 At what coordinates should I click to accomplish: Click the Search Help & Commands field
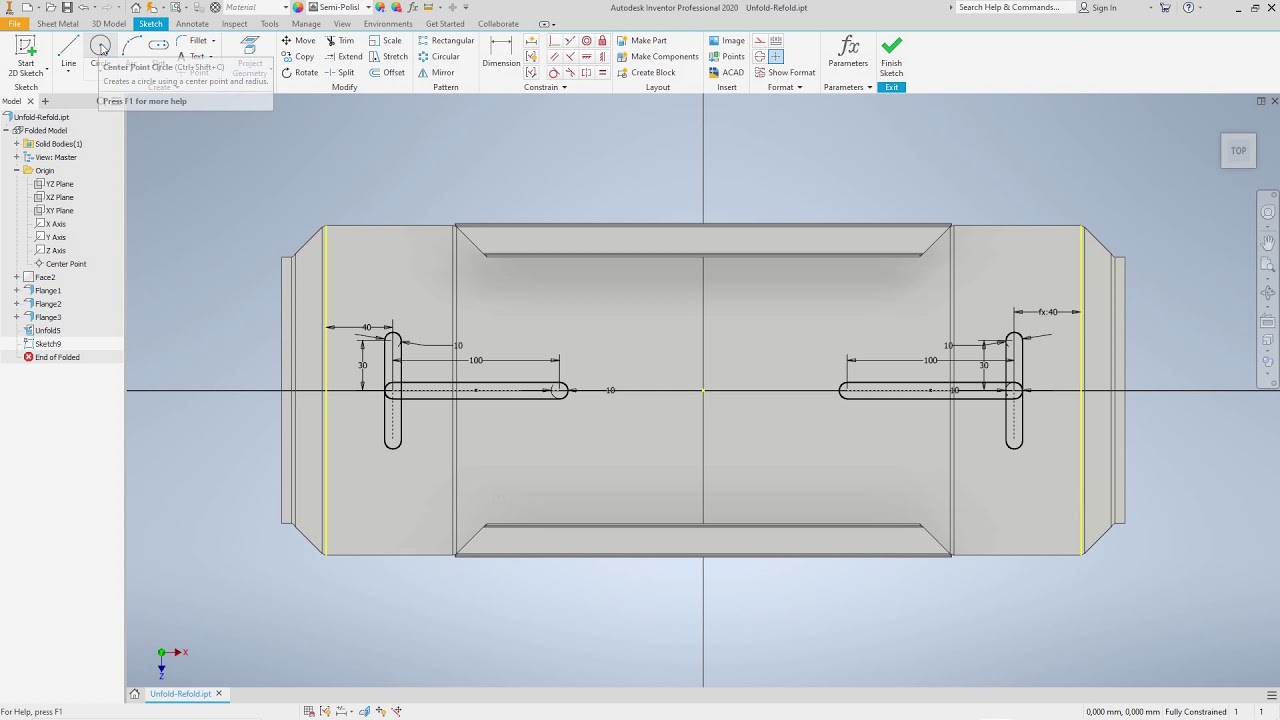(1014, 7)
